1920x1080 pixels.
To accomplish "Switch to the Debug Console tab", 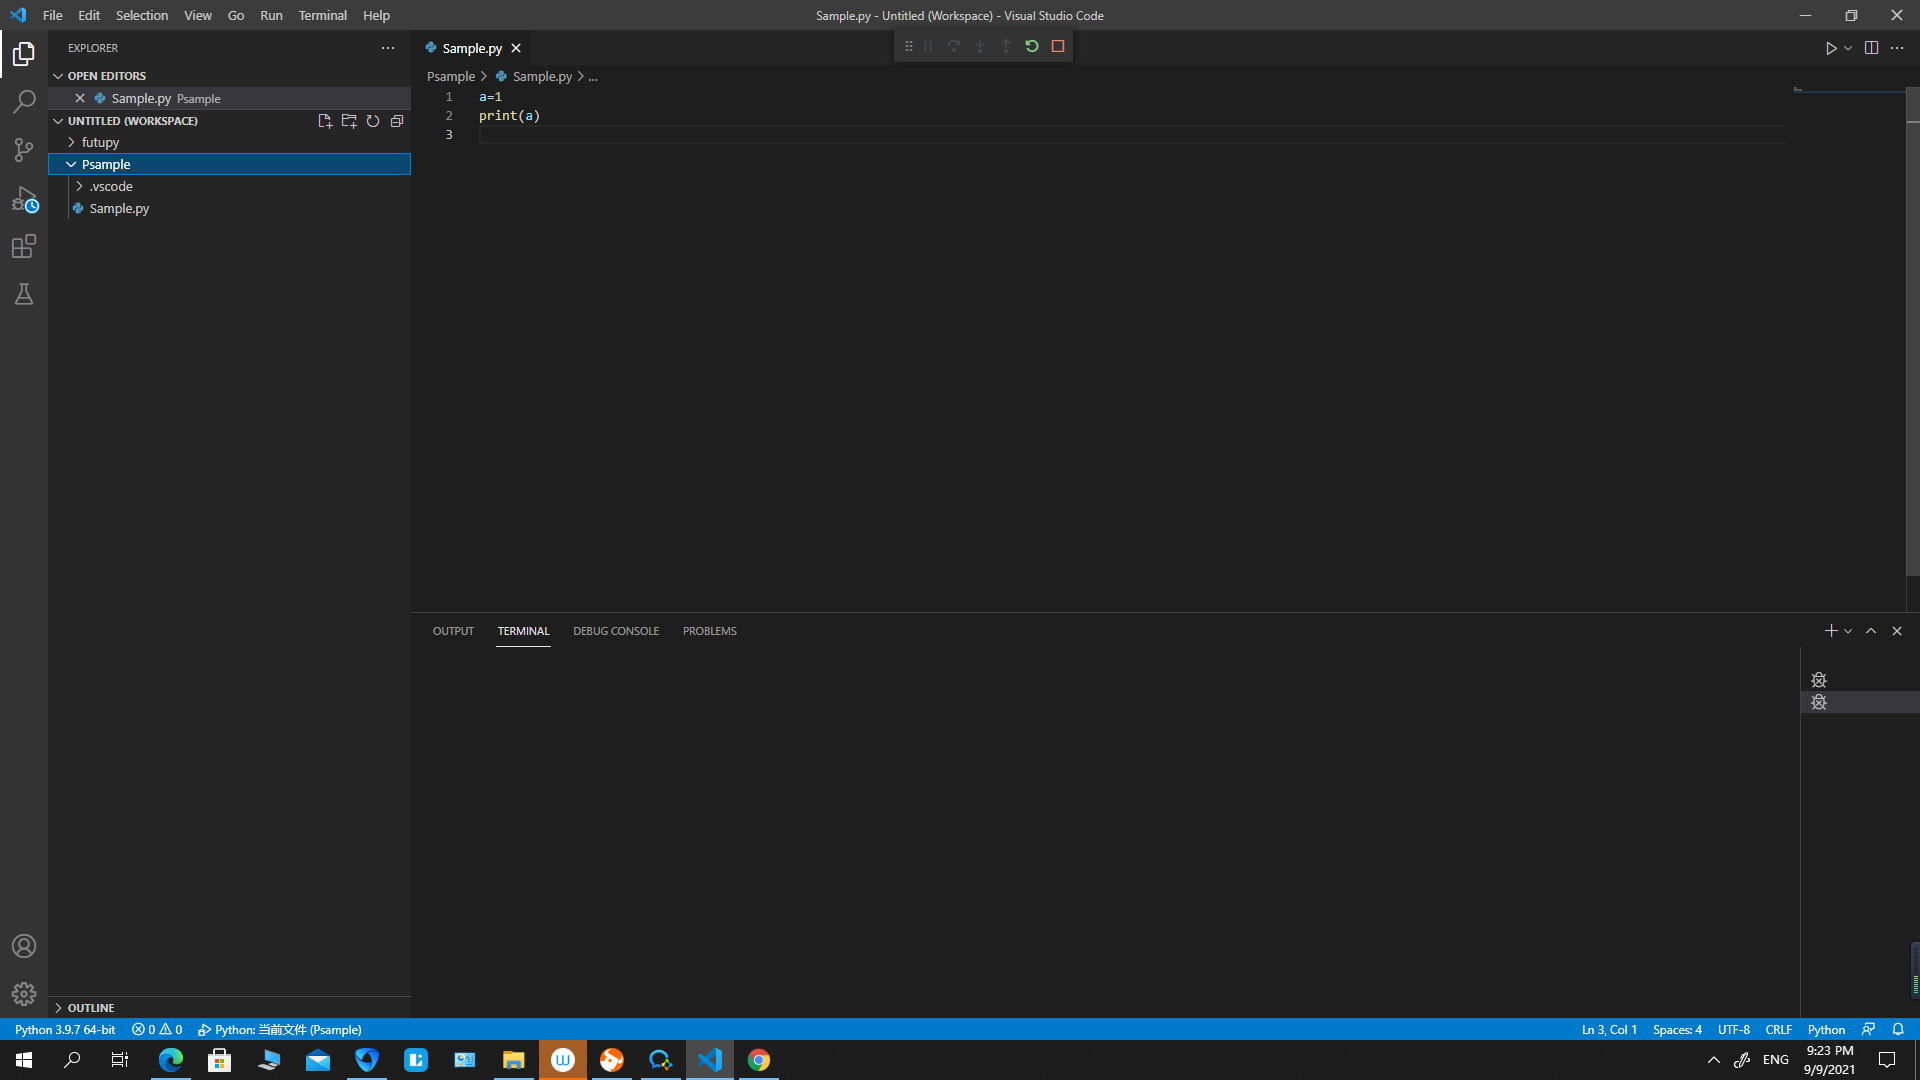I will (616, 631).
